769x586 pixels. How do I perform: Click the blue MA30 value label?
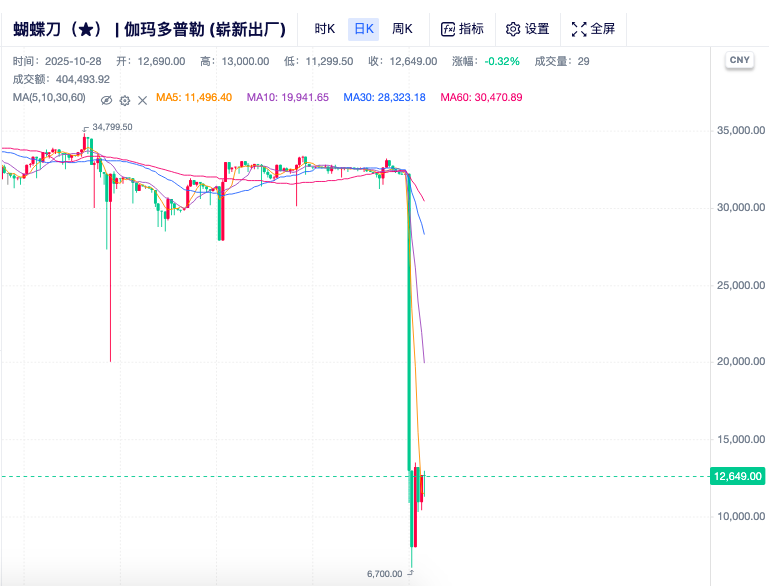(x=384, y=98)
